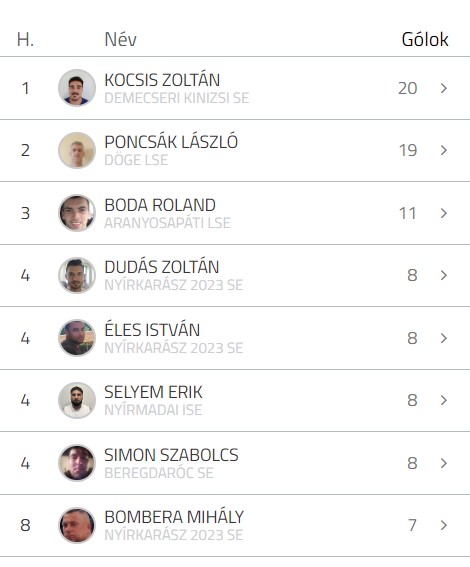Open arrow beside Bombera Mihály's 7 goals
Screen dimensions: 470x567
(444, 525)
